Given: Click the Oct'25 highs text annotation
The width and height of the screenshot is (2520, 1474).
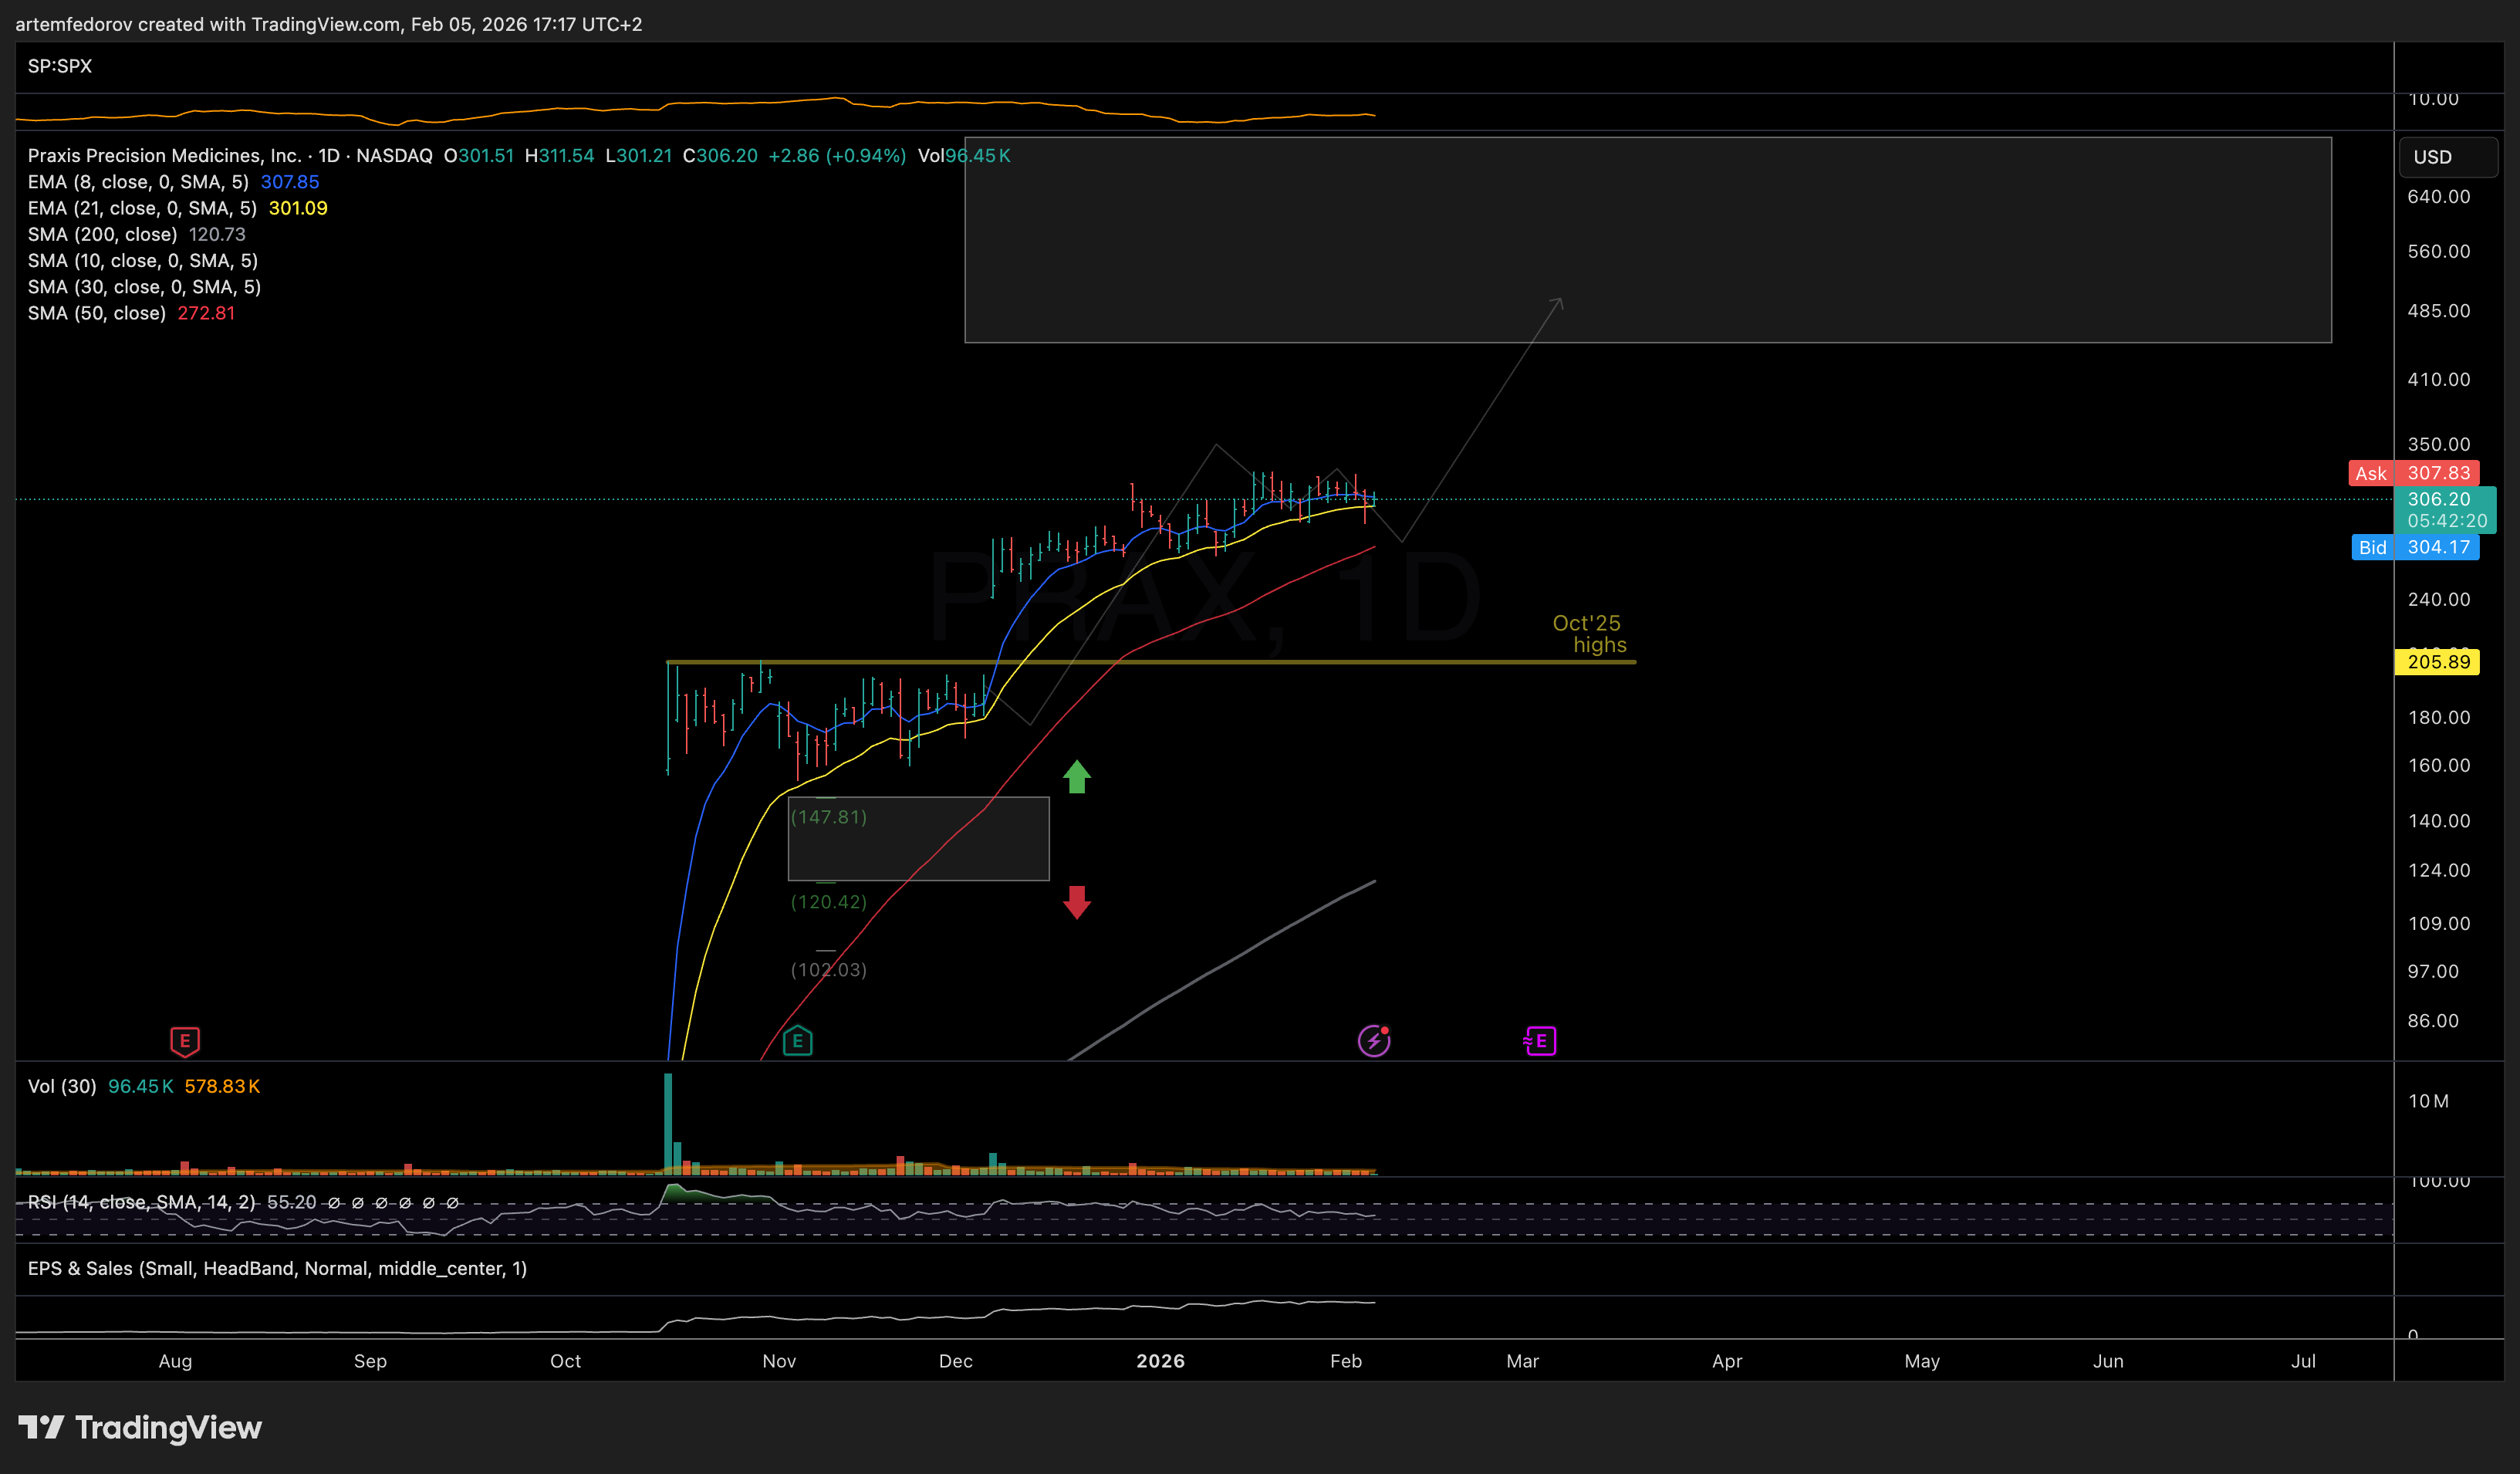Looking at the screenshot, I should coord(1589,634).
